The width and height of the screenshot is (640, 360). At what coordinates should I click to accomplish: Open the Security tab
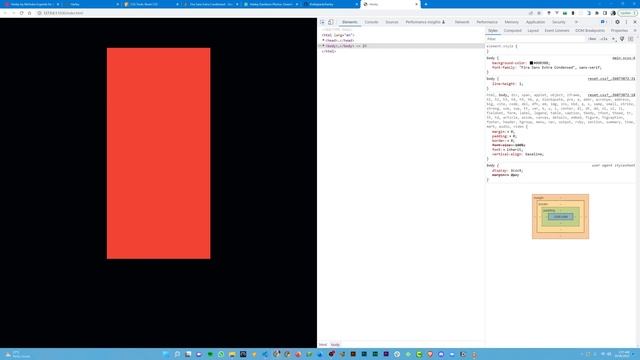(x=559, y=22)
